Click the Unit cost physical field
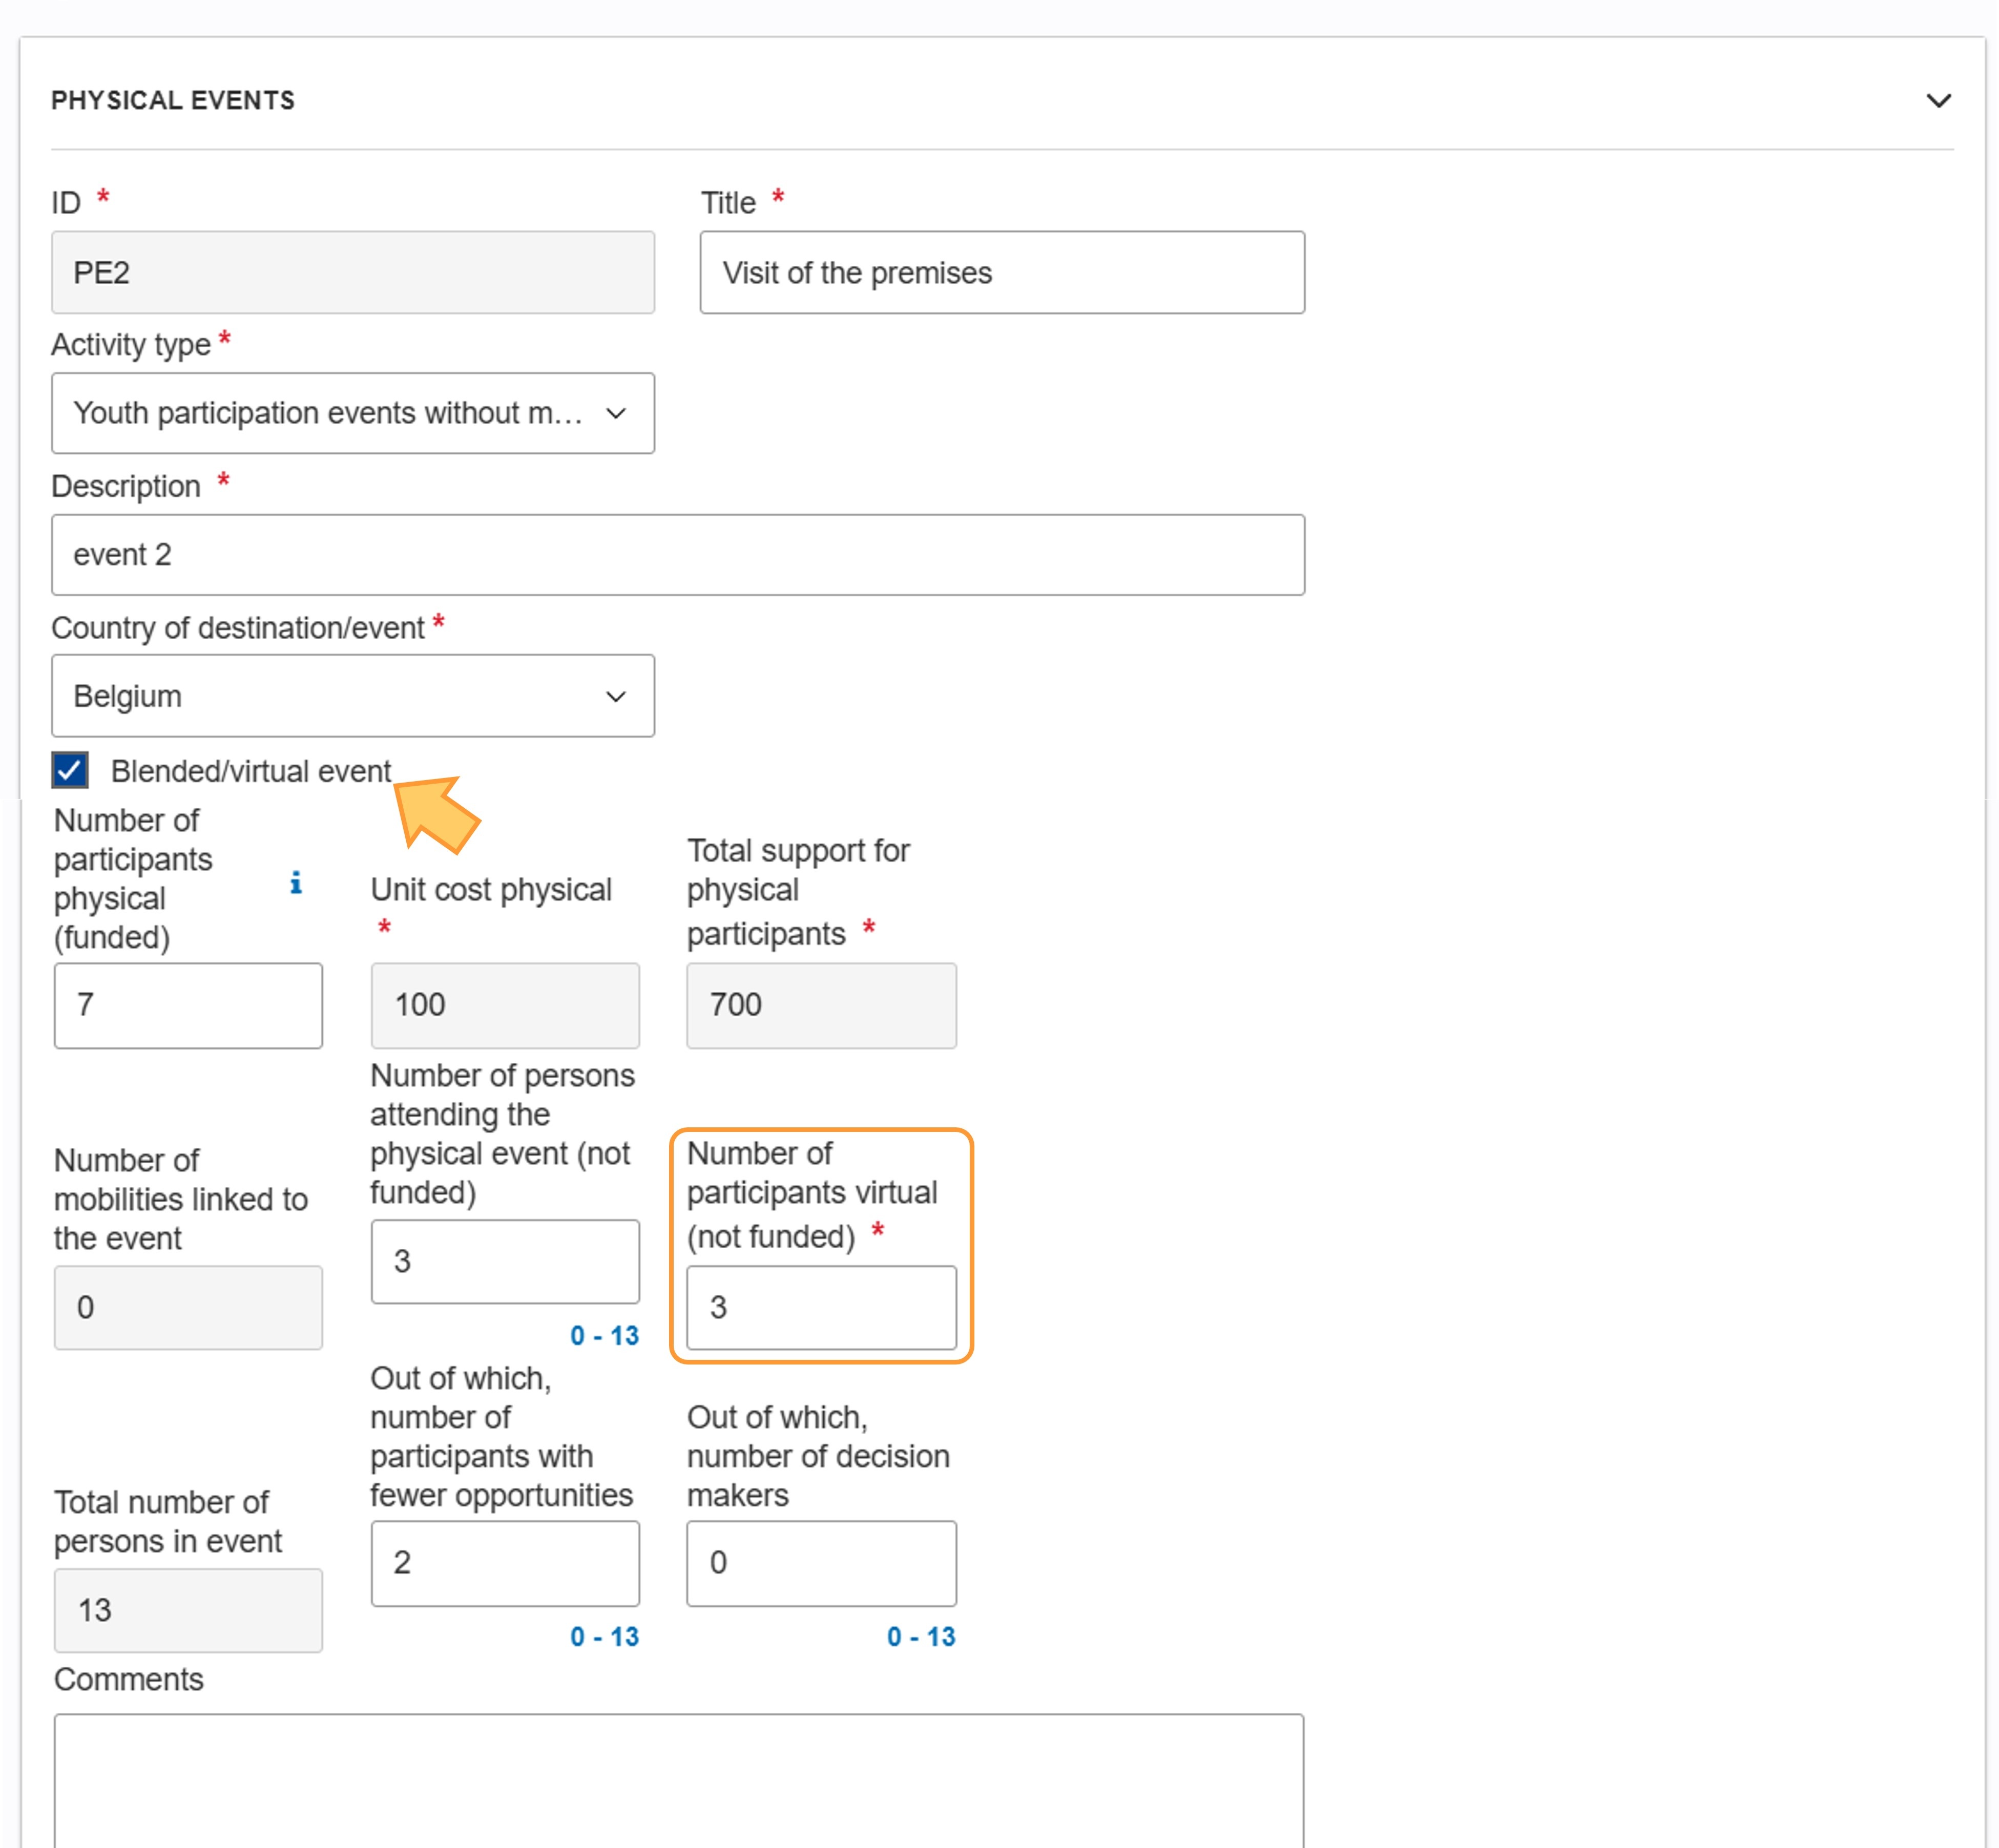1999x1848 pixels. (x=505, y=1005)
